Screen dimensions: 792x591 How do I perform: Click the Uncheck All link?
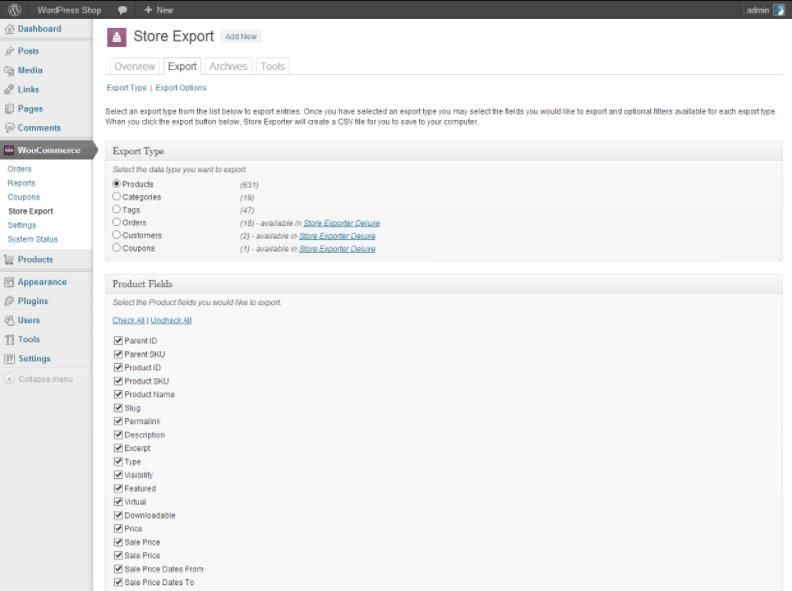click(x=171, y=320)
